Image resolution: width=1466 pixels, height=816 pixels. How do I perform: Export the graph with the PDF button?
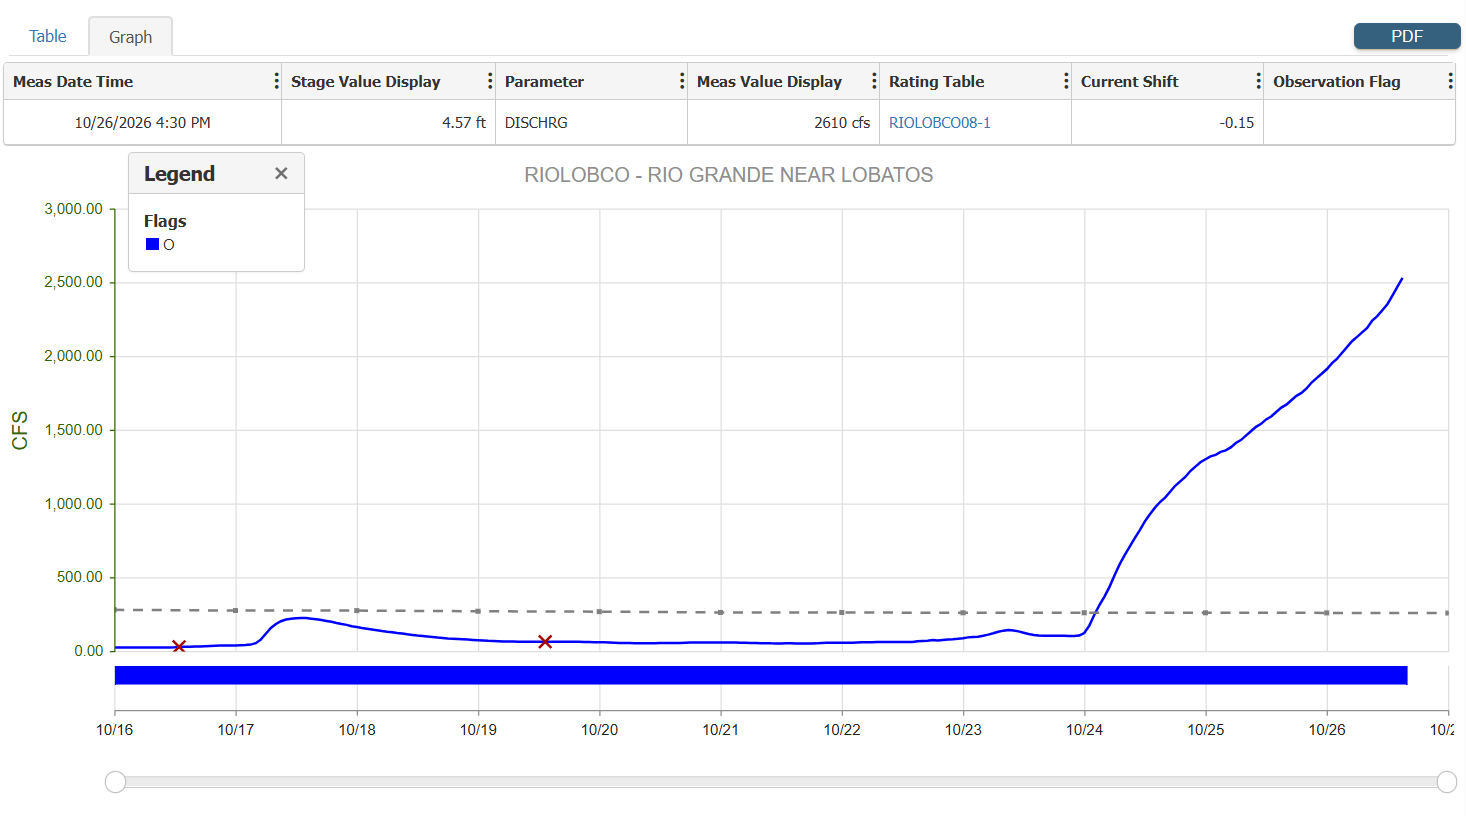click(1407, 36)
